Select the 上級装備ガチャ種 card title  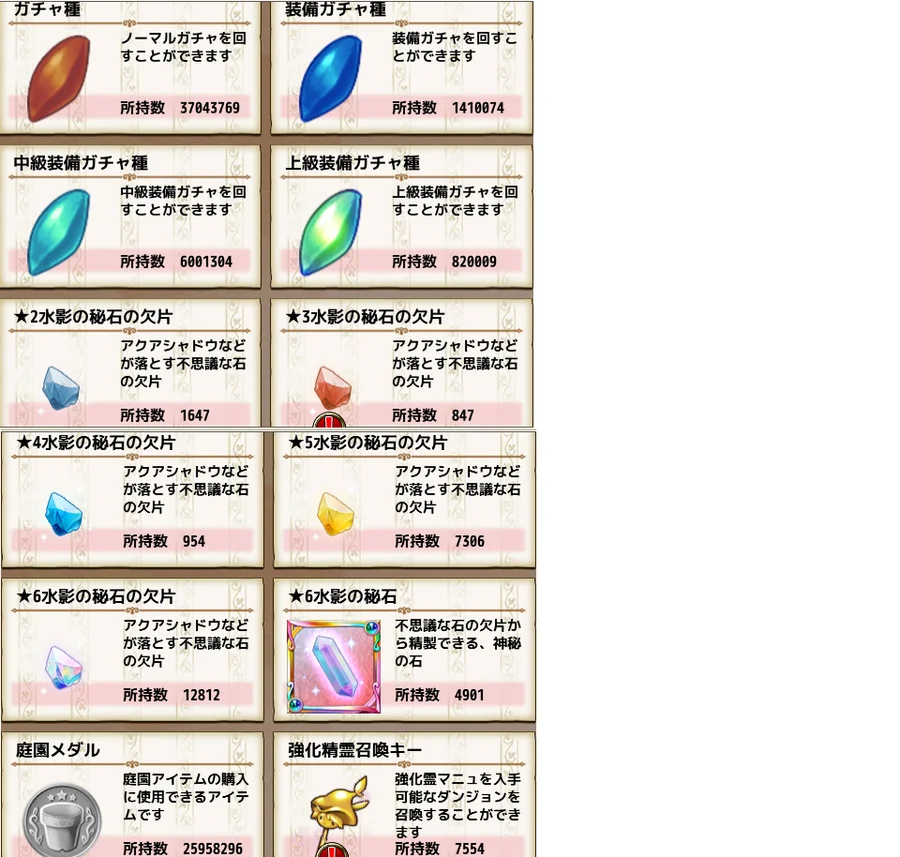[352, 163]
